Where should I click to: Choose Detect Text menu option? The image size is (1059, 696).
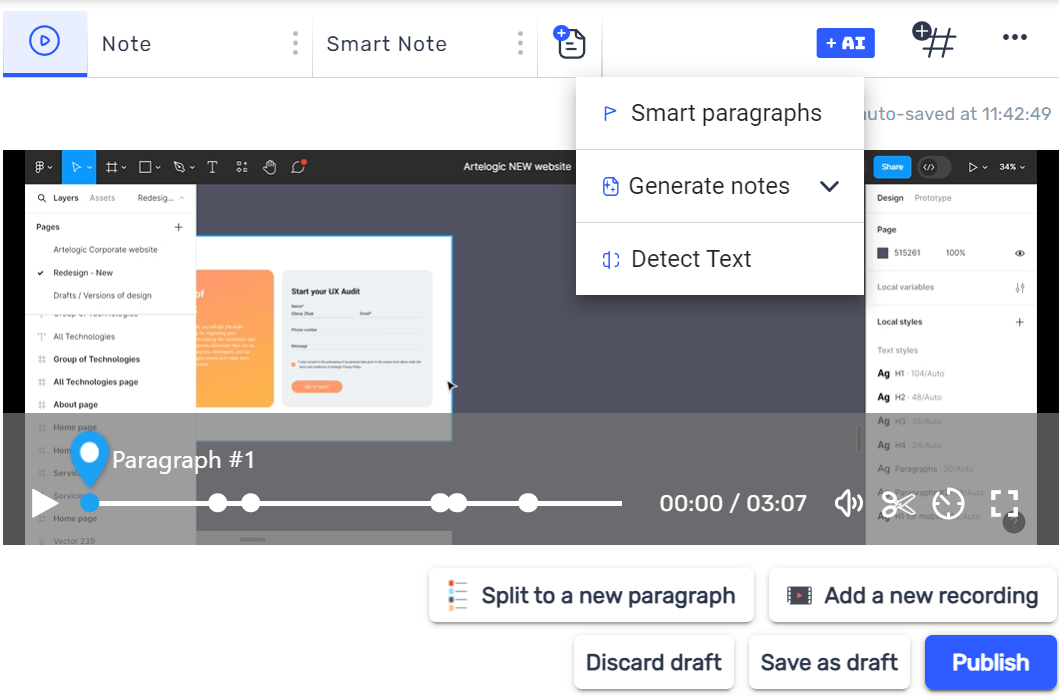pyautogui.click(x=690, y=260)
